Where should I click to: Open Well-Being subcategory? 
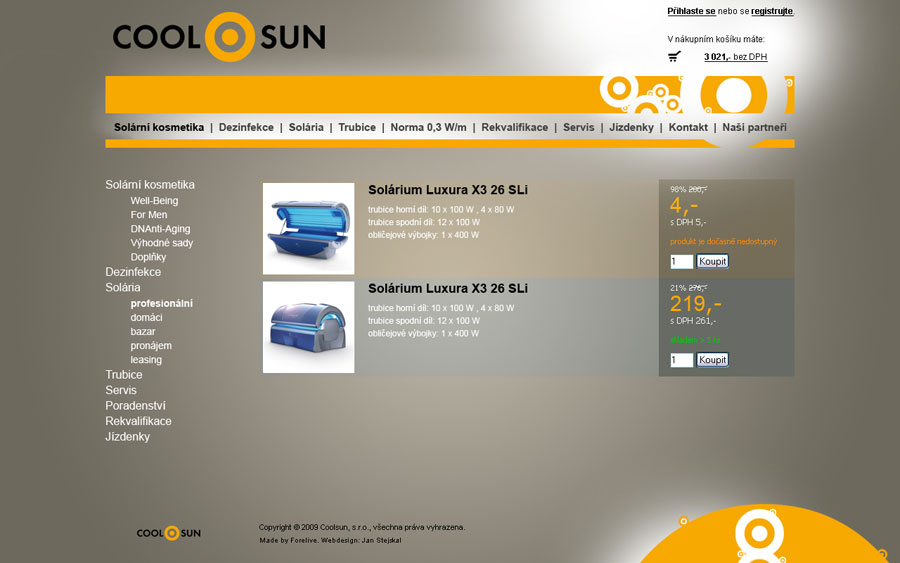tap(154, 201)
